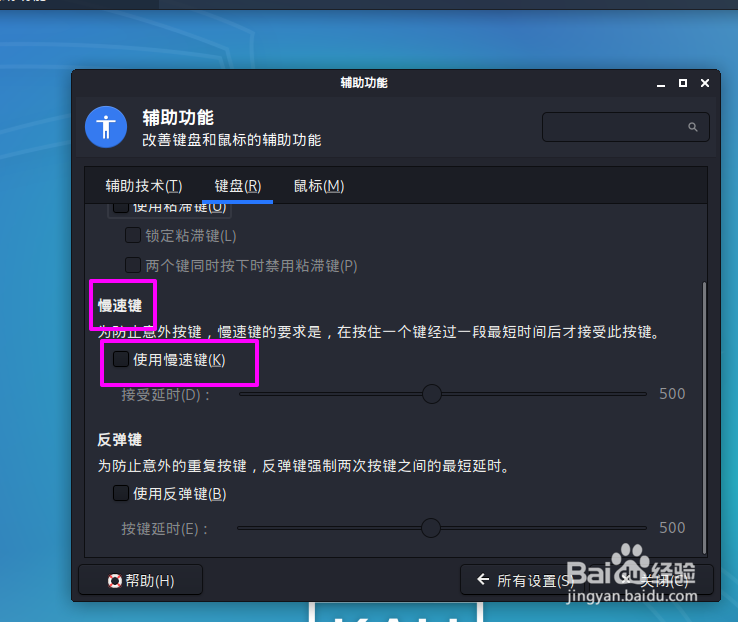Close the 辅助功能 window with the X
Viewport: 738px width, 622px height.
[x=705, y=83]
